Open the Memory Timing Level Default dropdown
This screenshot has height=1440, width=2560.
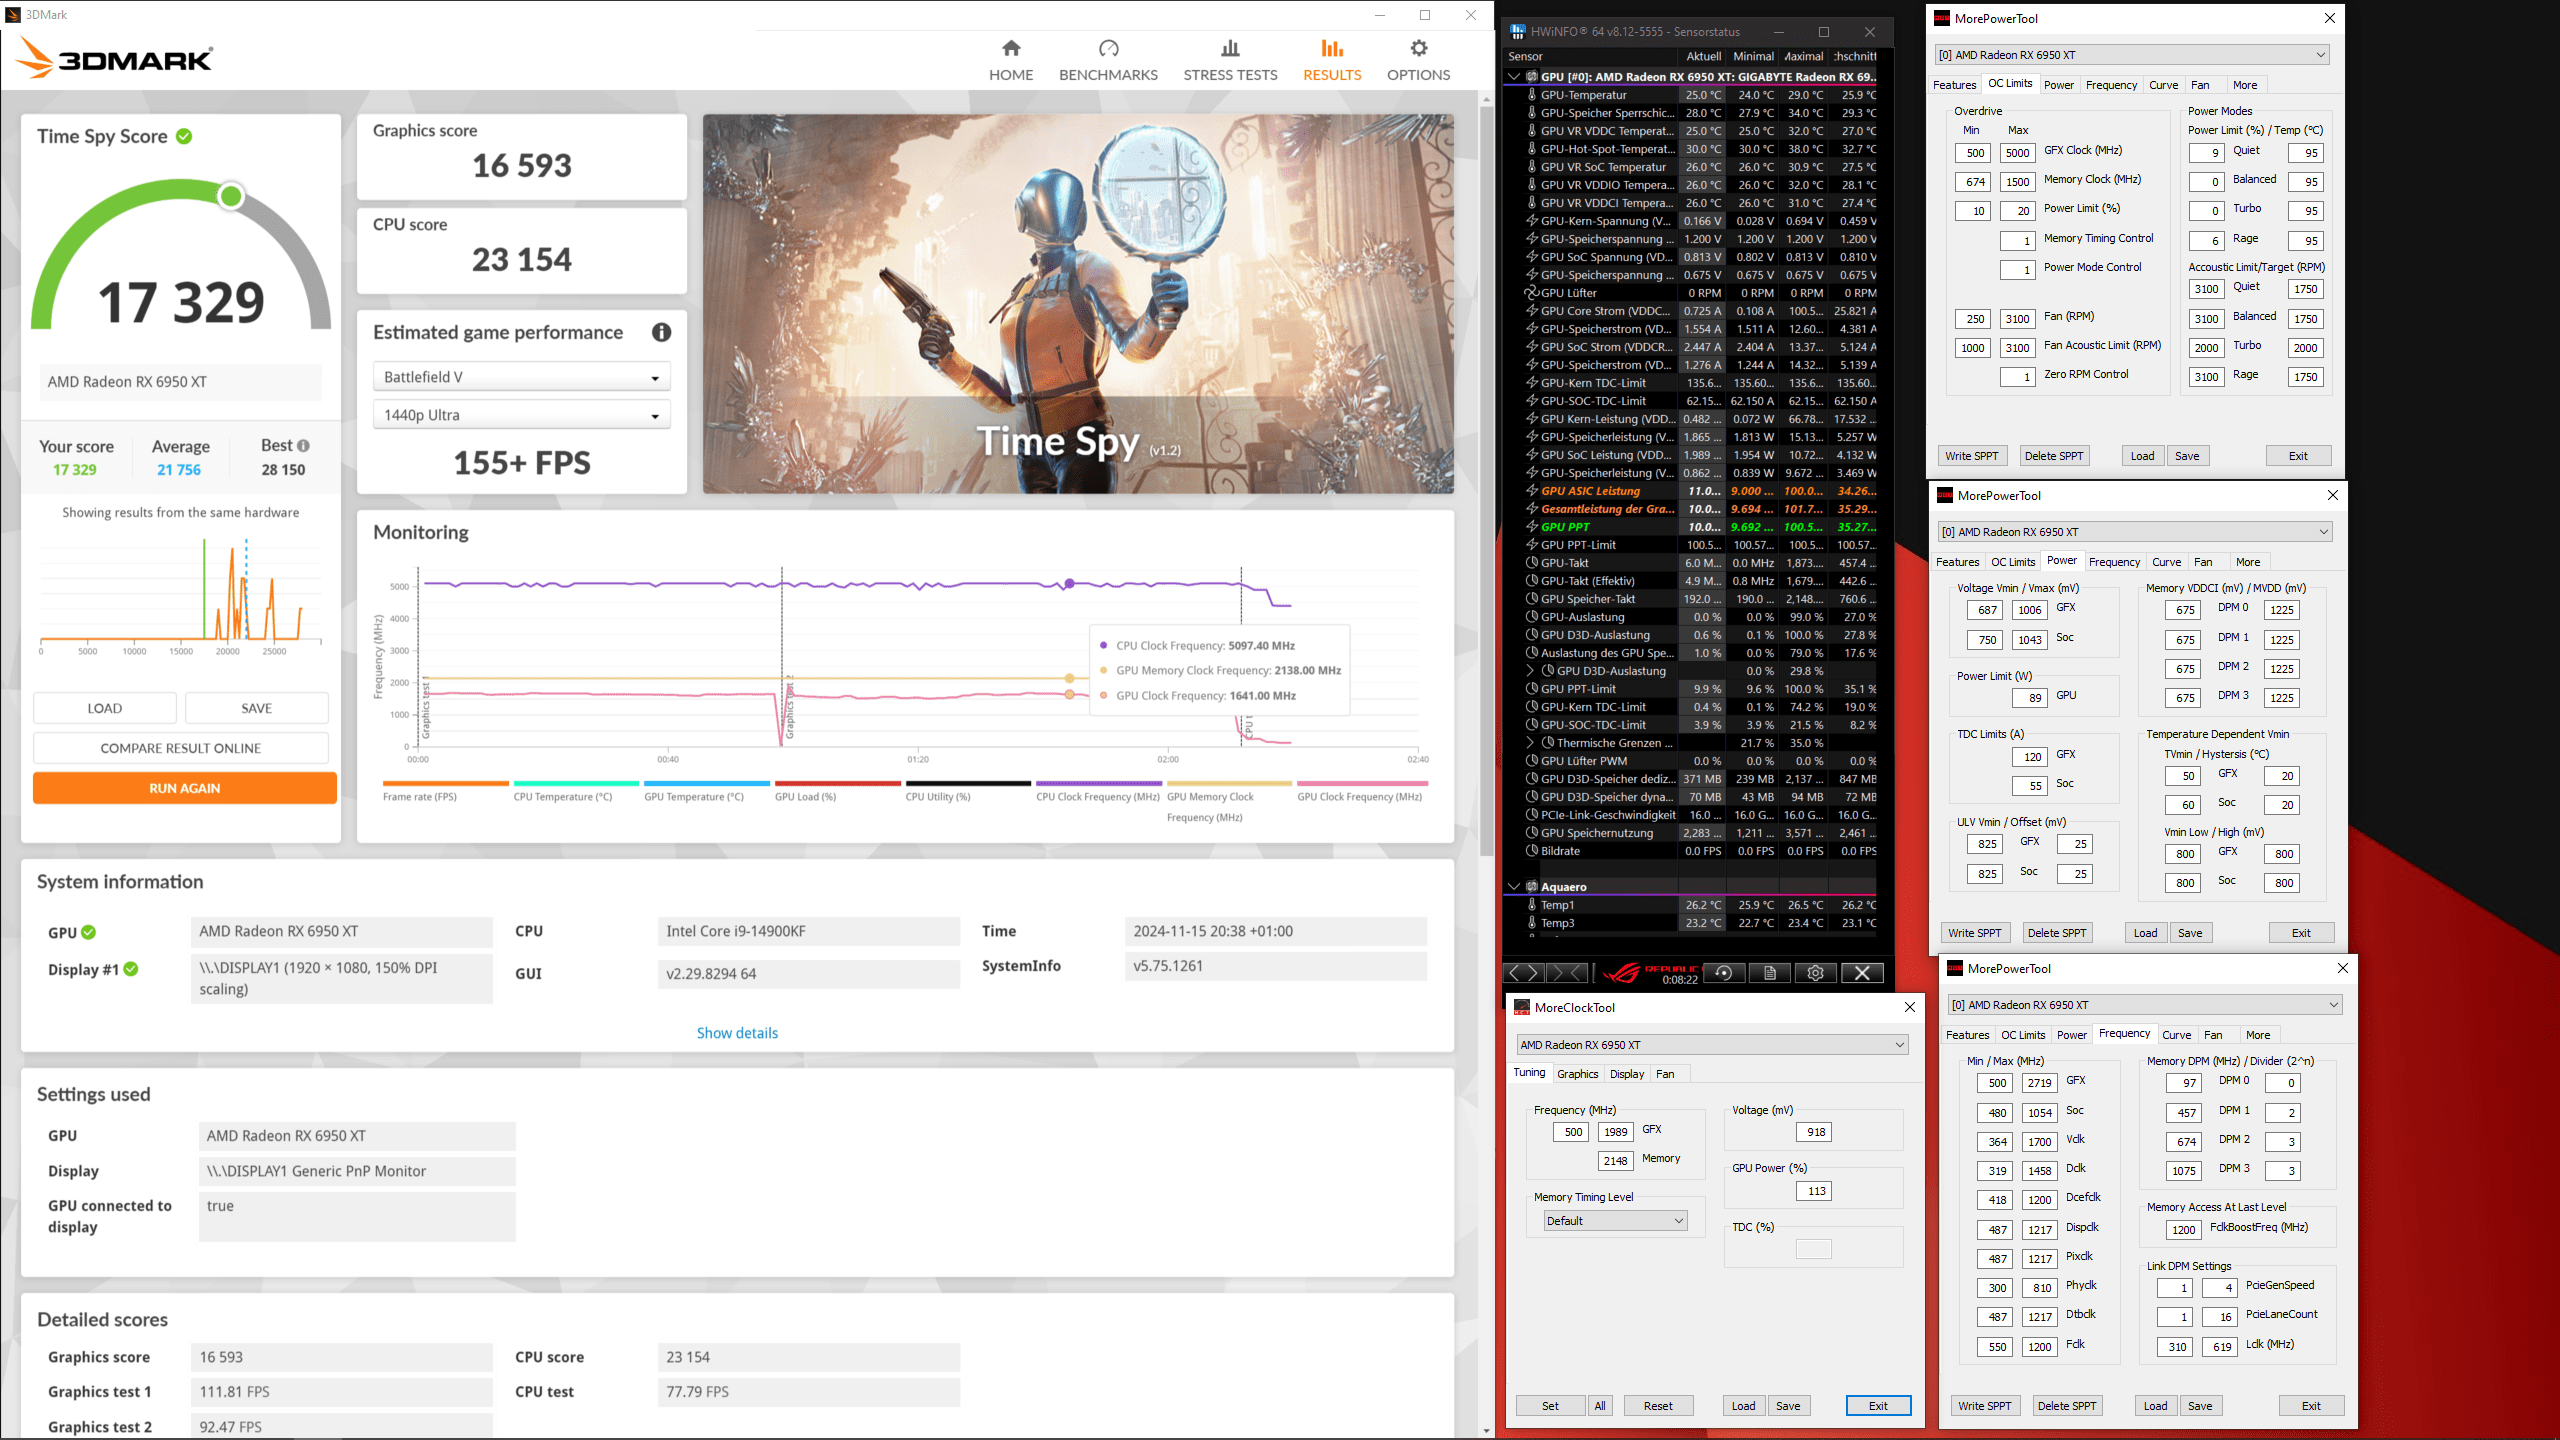[1615, 1221]
